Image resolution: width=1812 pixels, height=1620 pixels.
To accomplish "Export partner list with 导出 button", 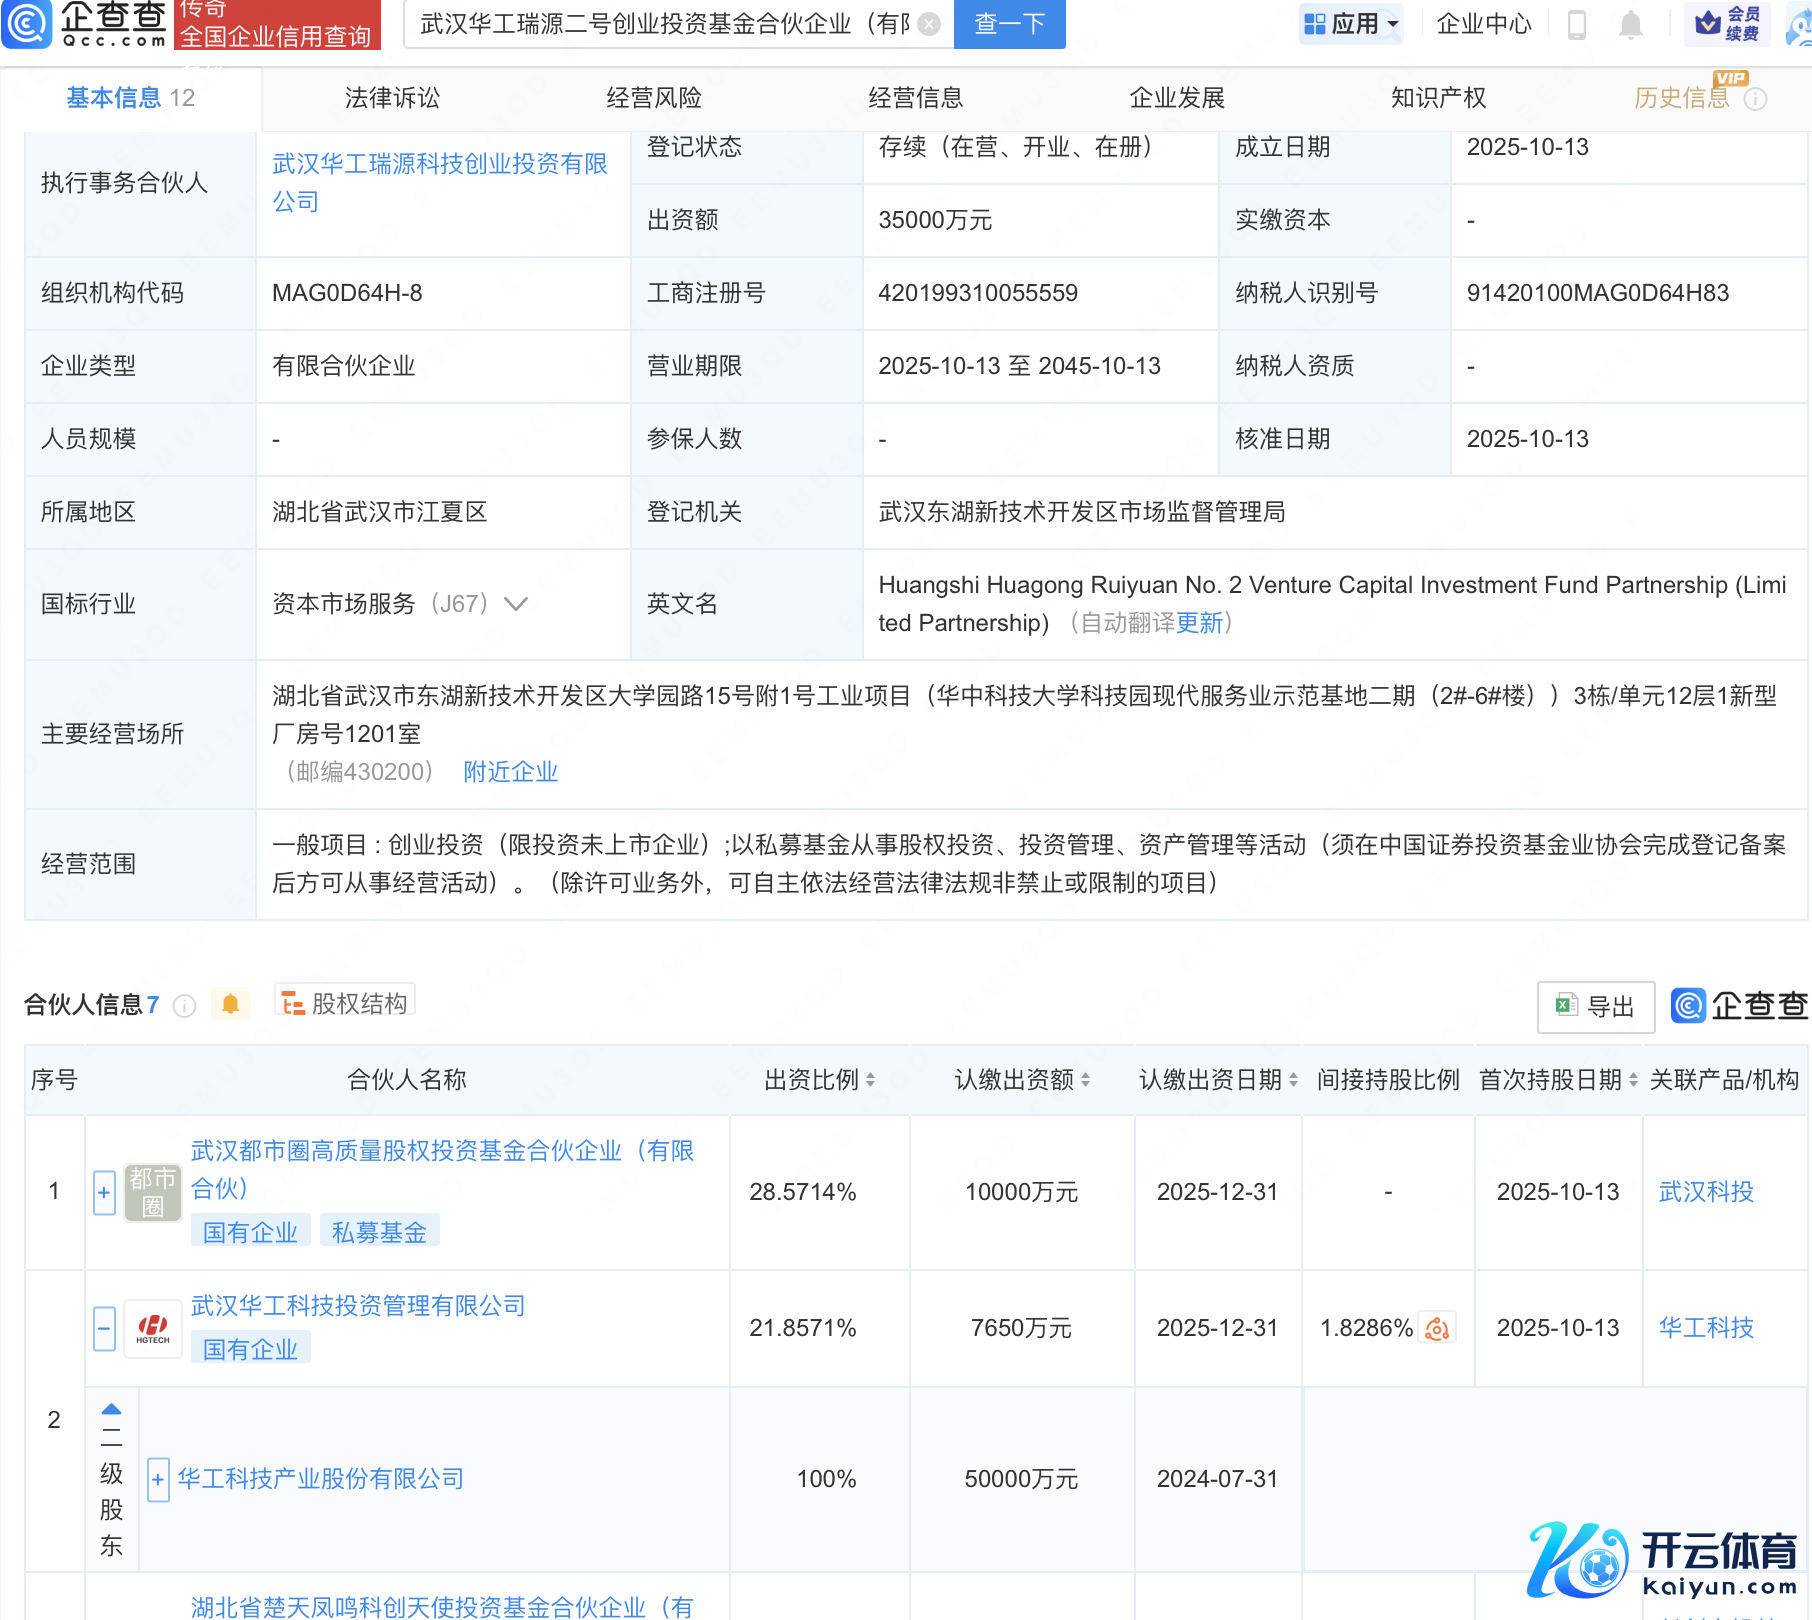I will click(x=1595, y=1006).
